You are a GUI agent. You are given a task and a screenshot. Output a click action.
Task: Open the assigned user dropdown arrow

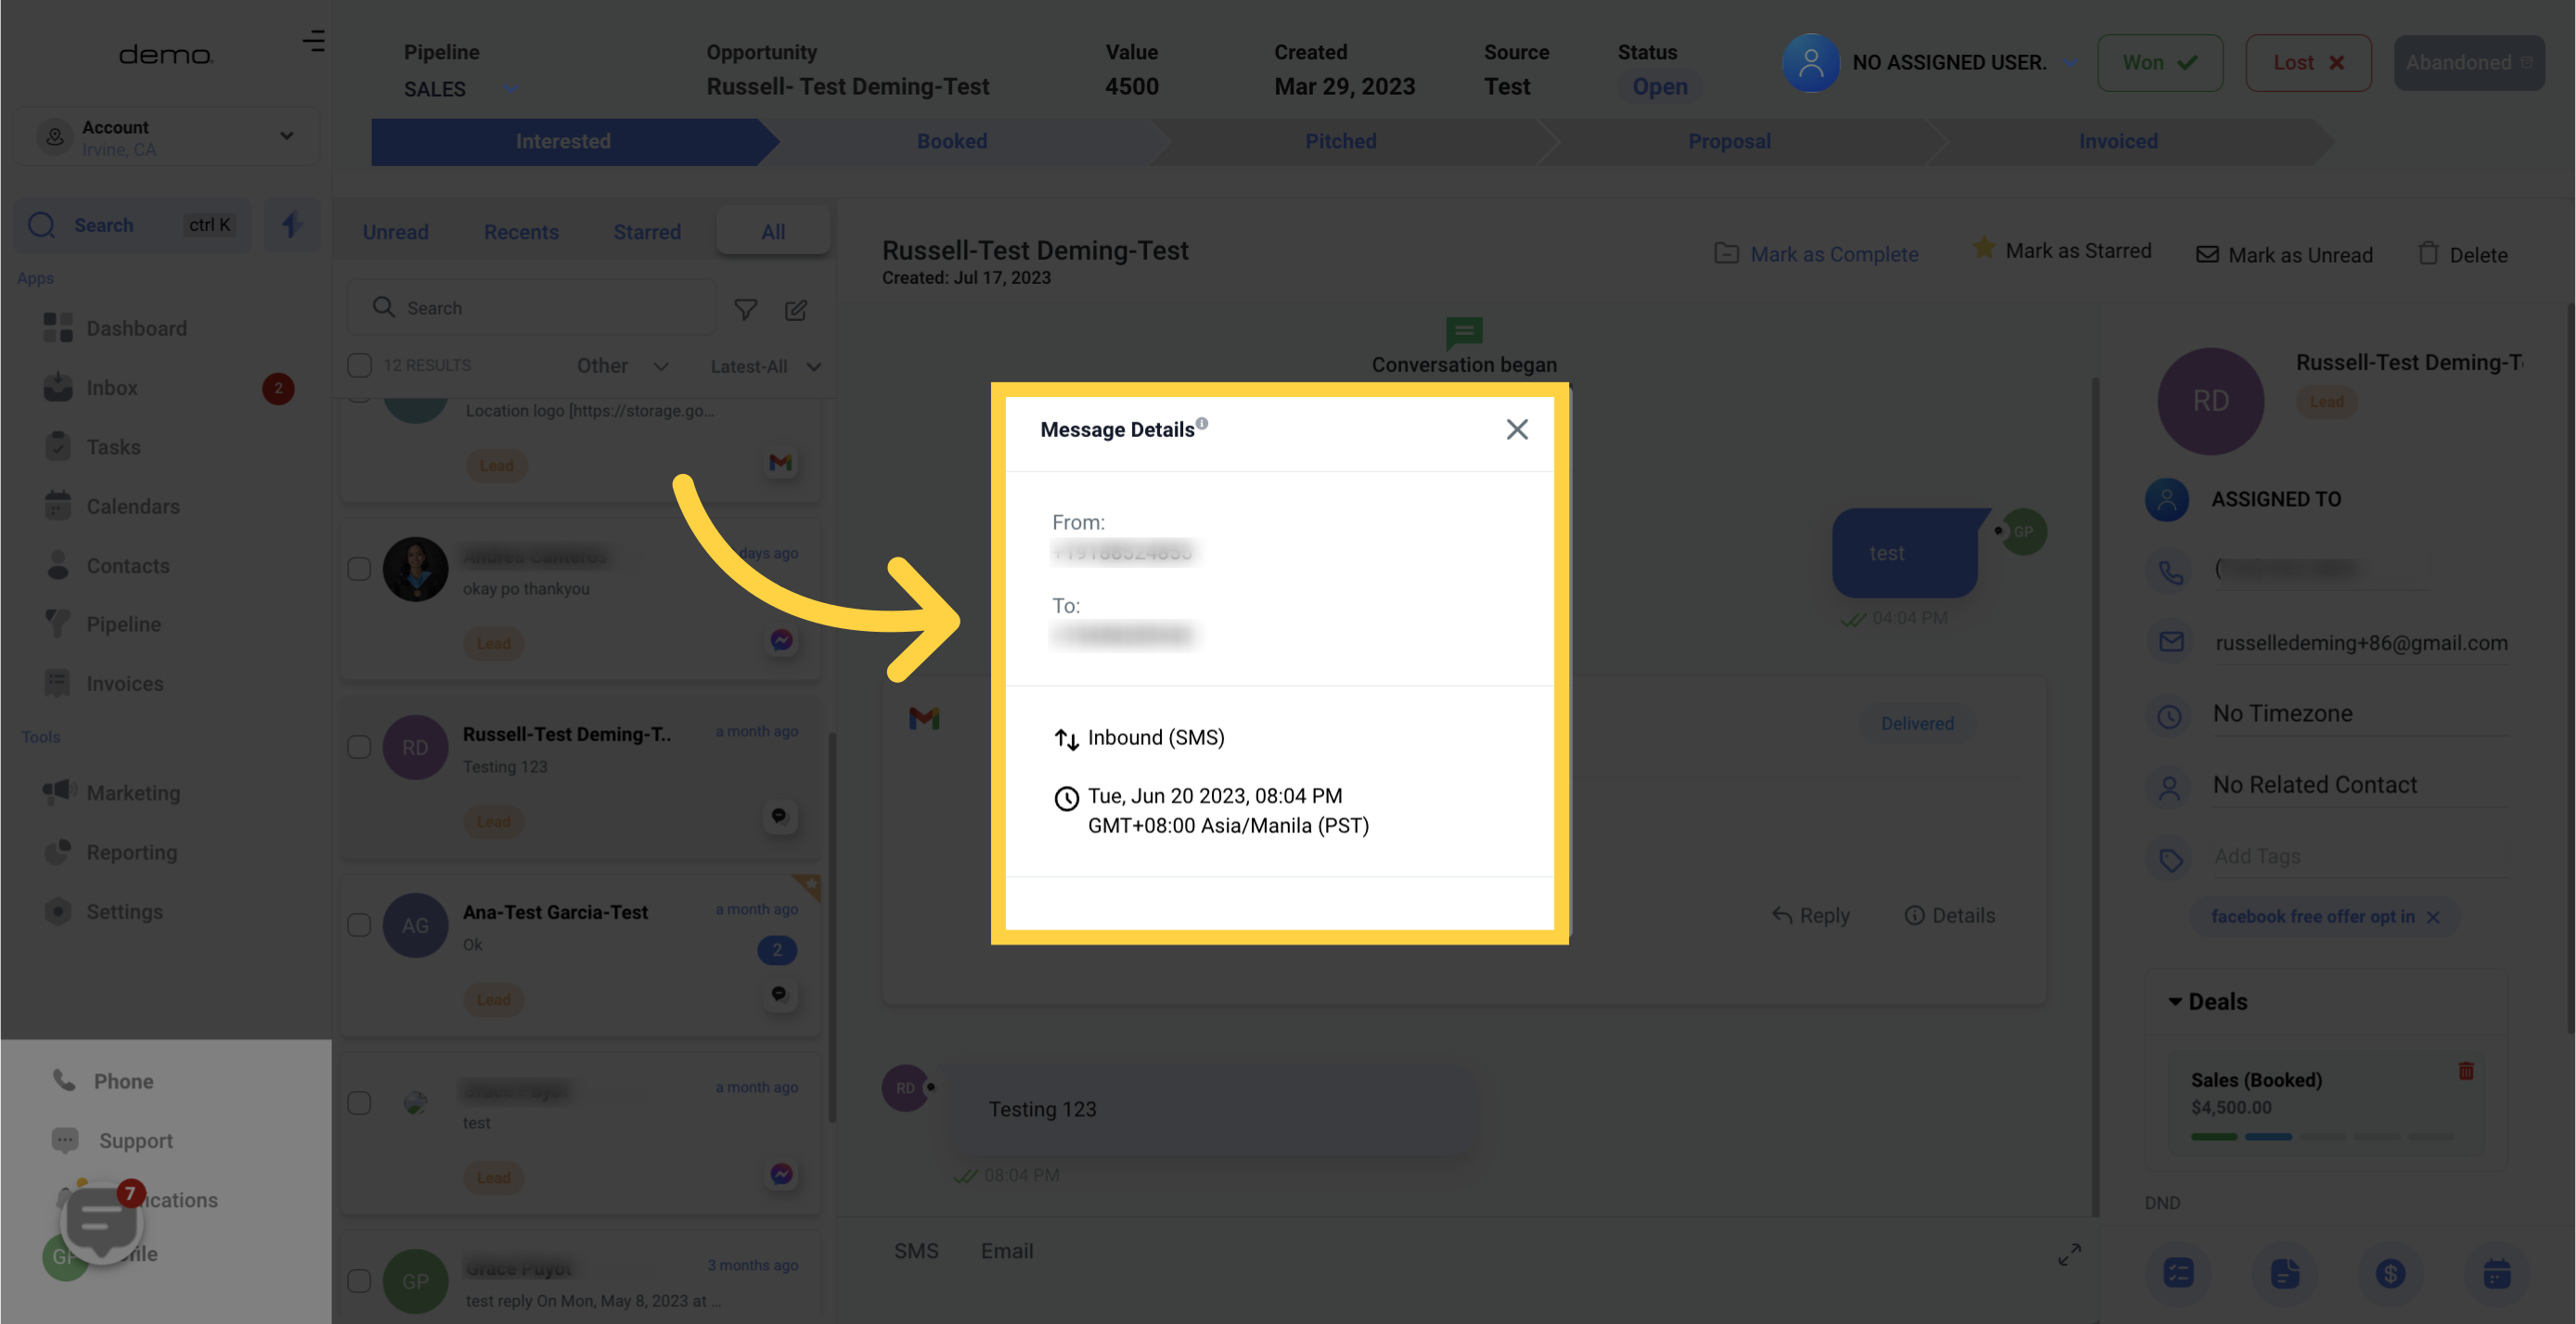[2069, 63]
